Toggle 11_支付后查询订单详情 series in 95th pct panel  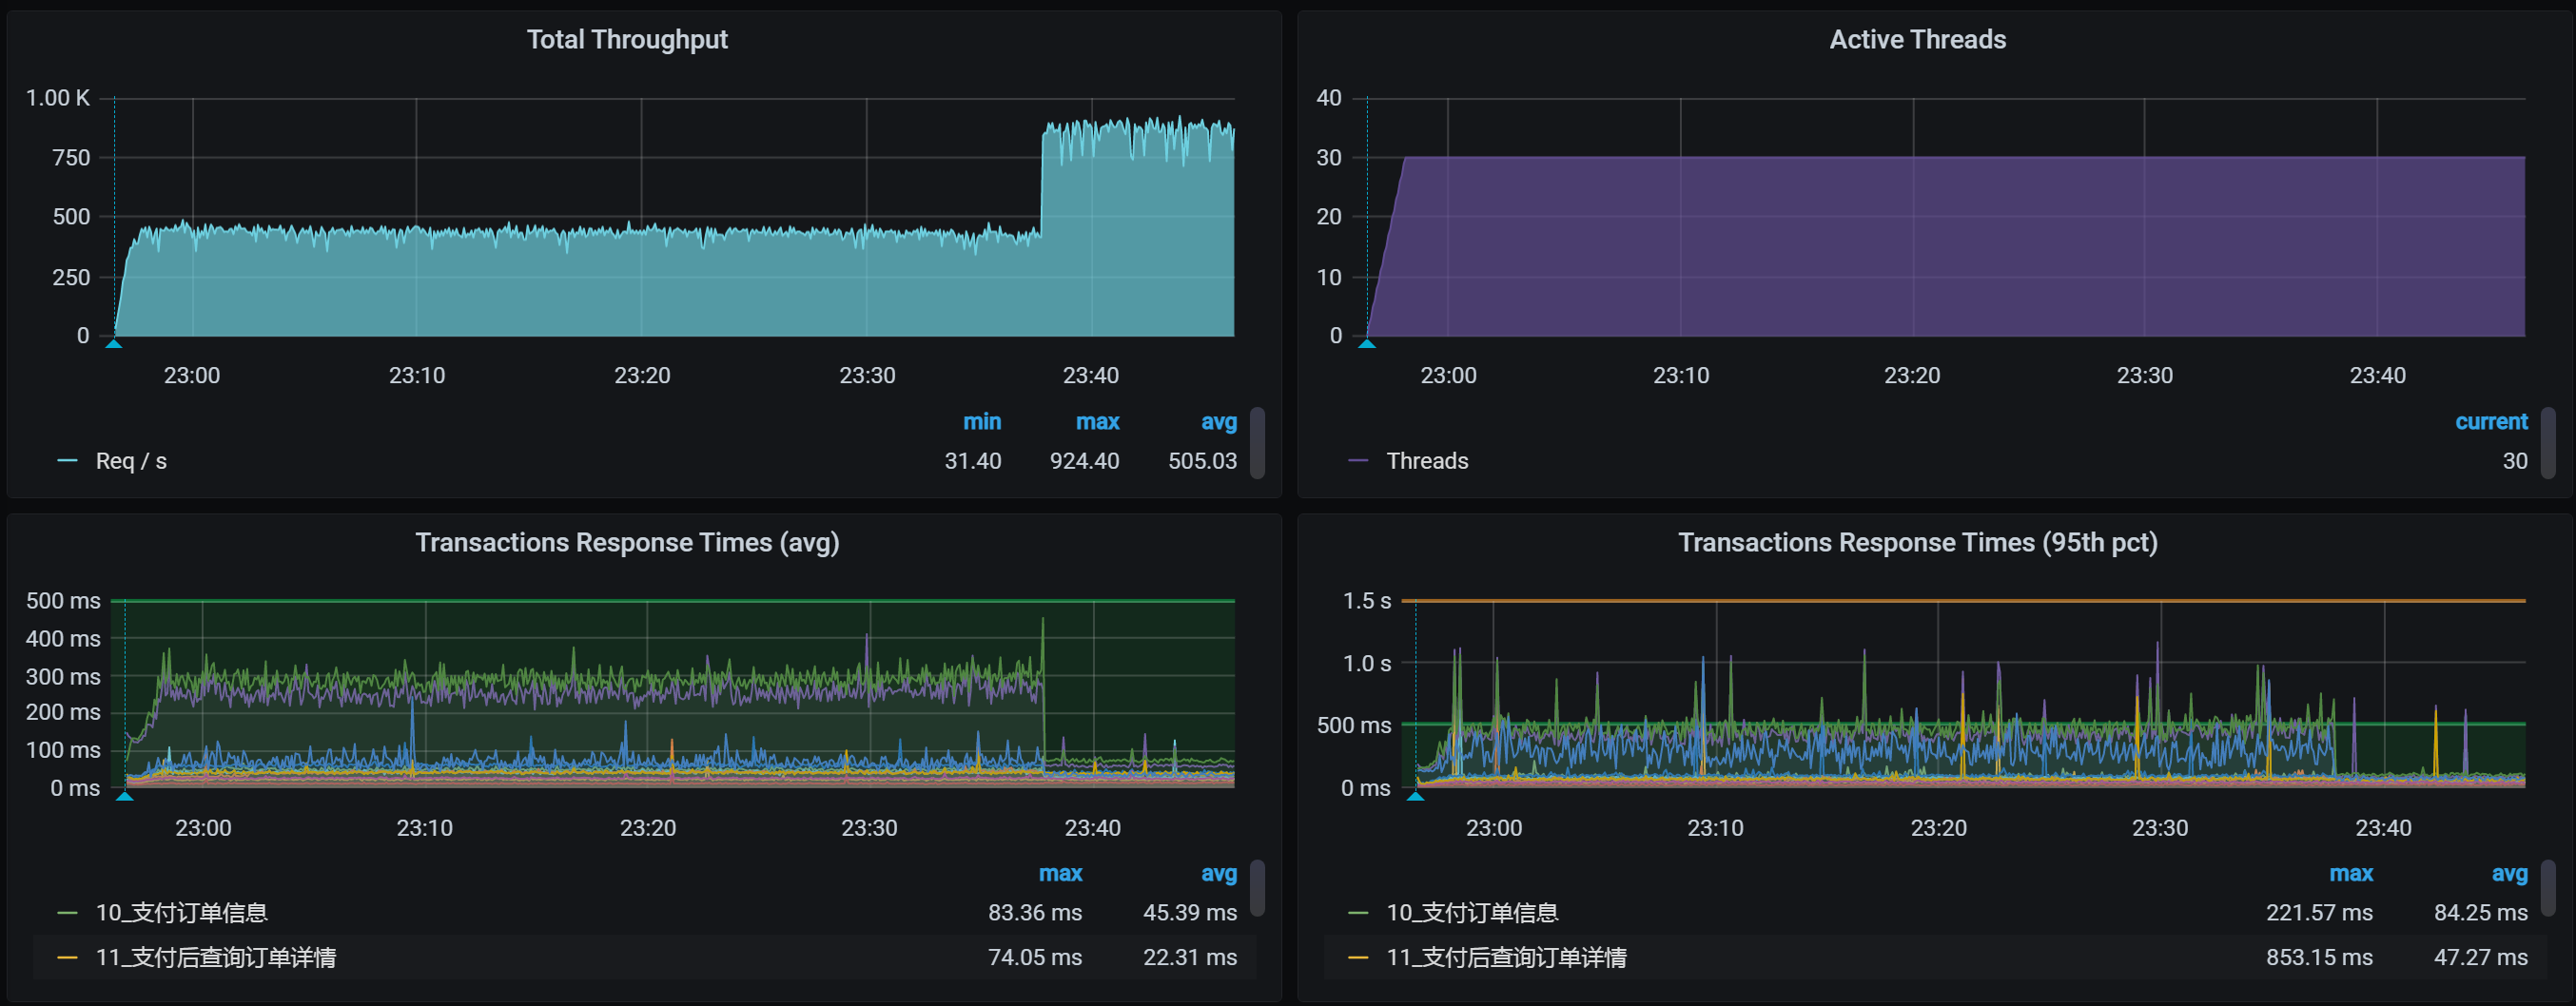click(1506, 958)
